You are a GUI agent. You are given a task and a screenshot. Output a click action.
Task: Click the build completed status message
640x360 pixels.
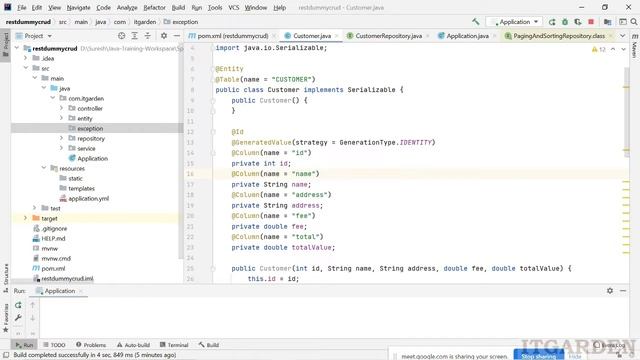click(95, 355)
